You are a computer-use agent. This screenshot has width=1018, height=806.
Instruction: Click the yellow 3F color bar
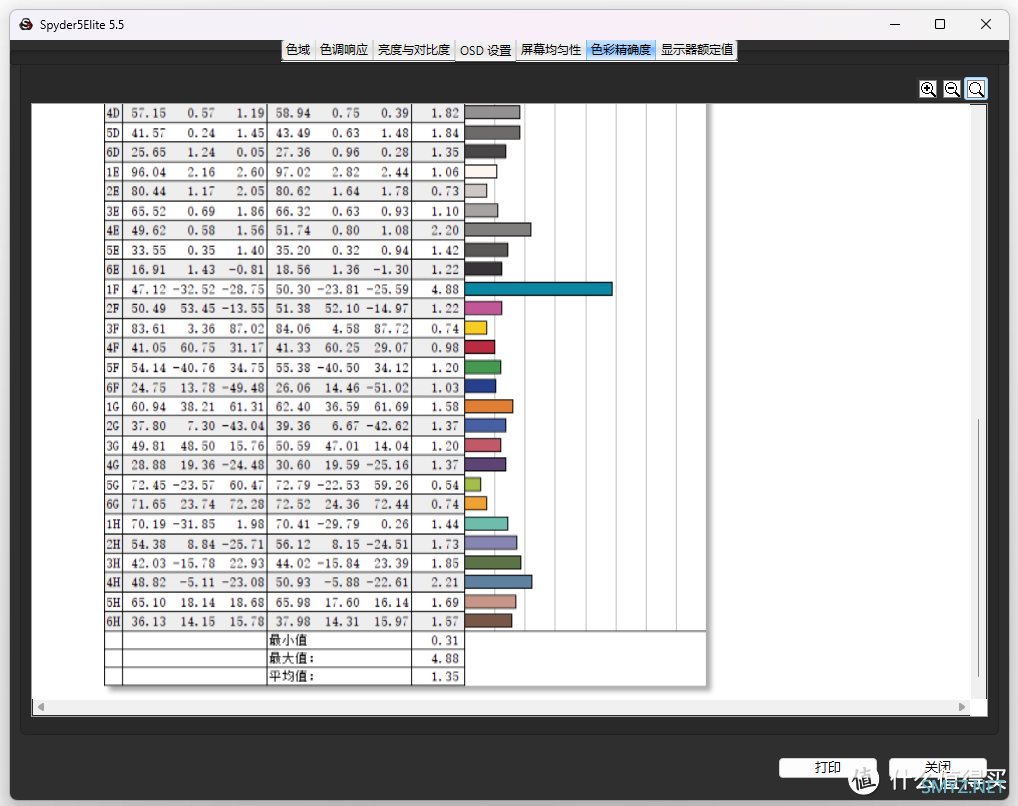(x=476, y=328)
